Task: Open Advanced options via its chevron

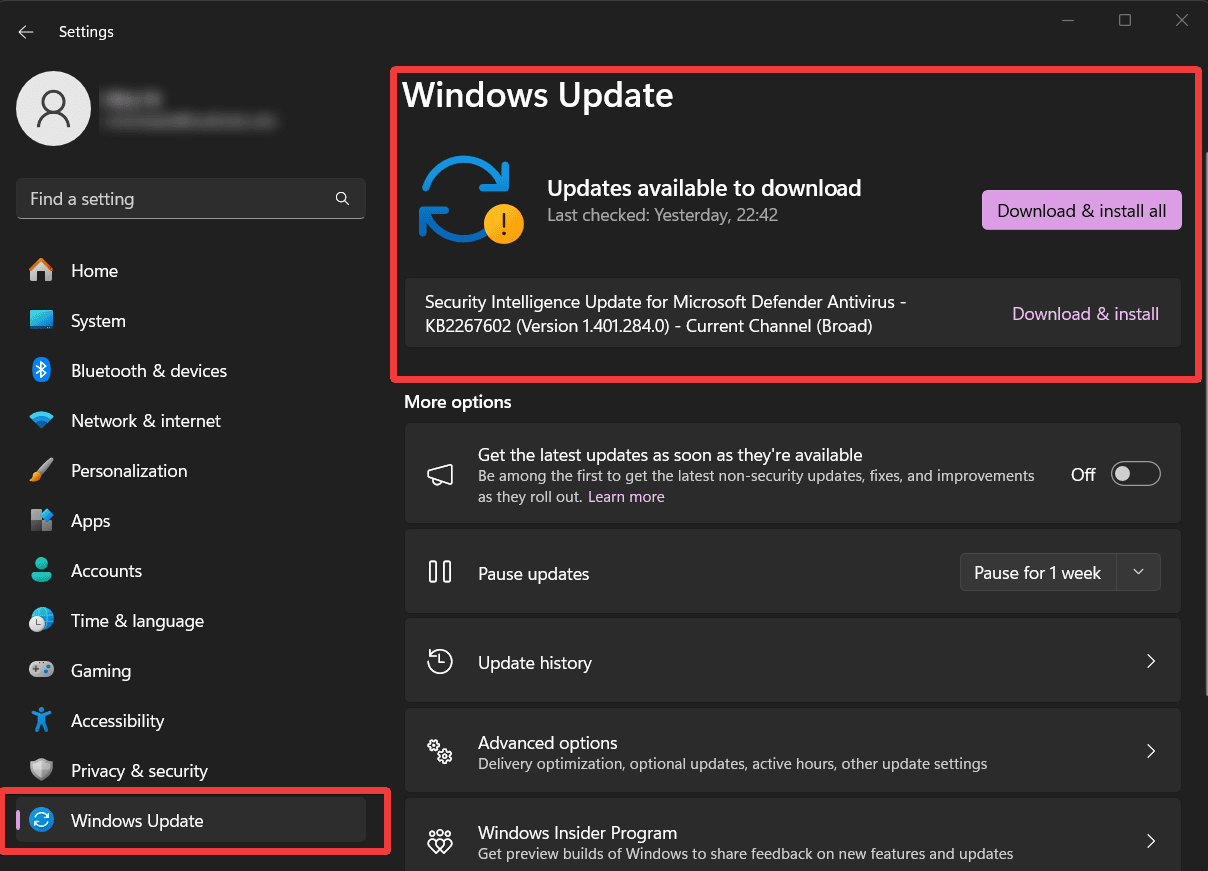Action: (1150, 750)
